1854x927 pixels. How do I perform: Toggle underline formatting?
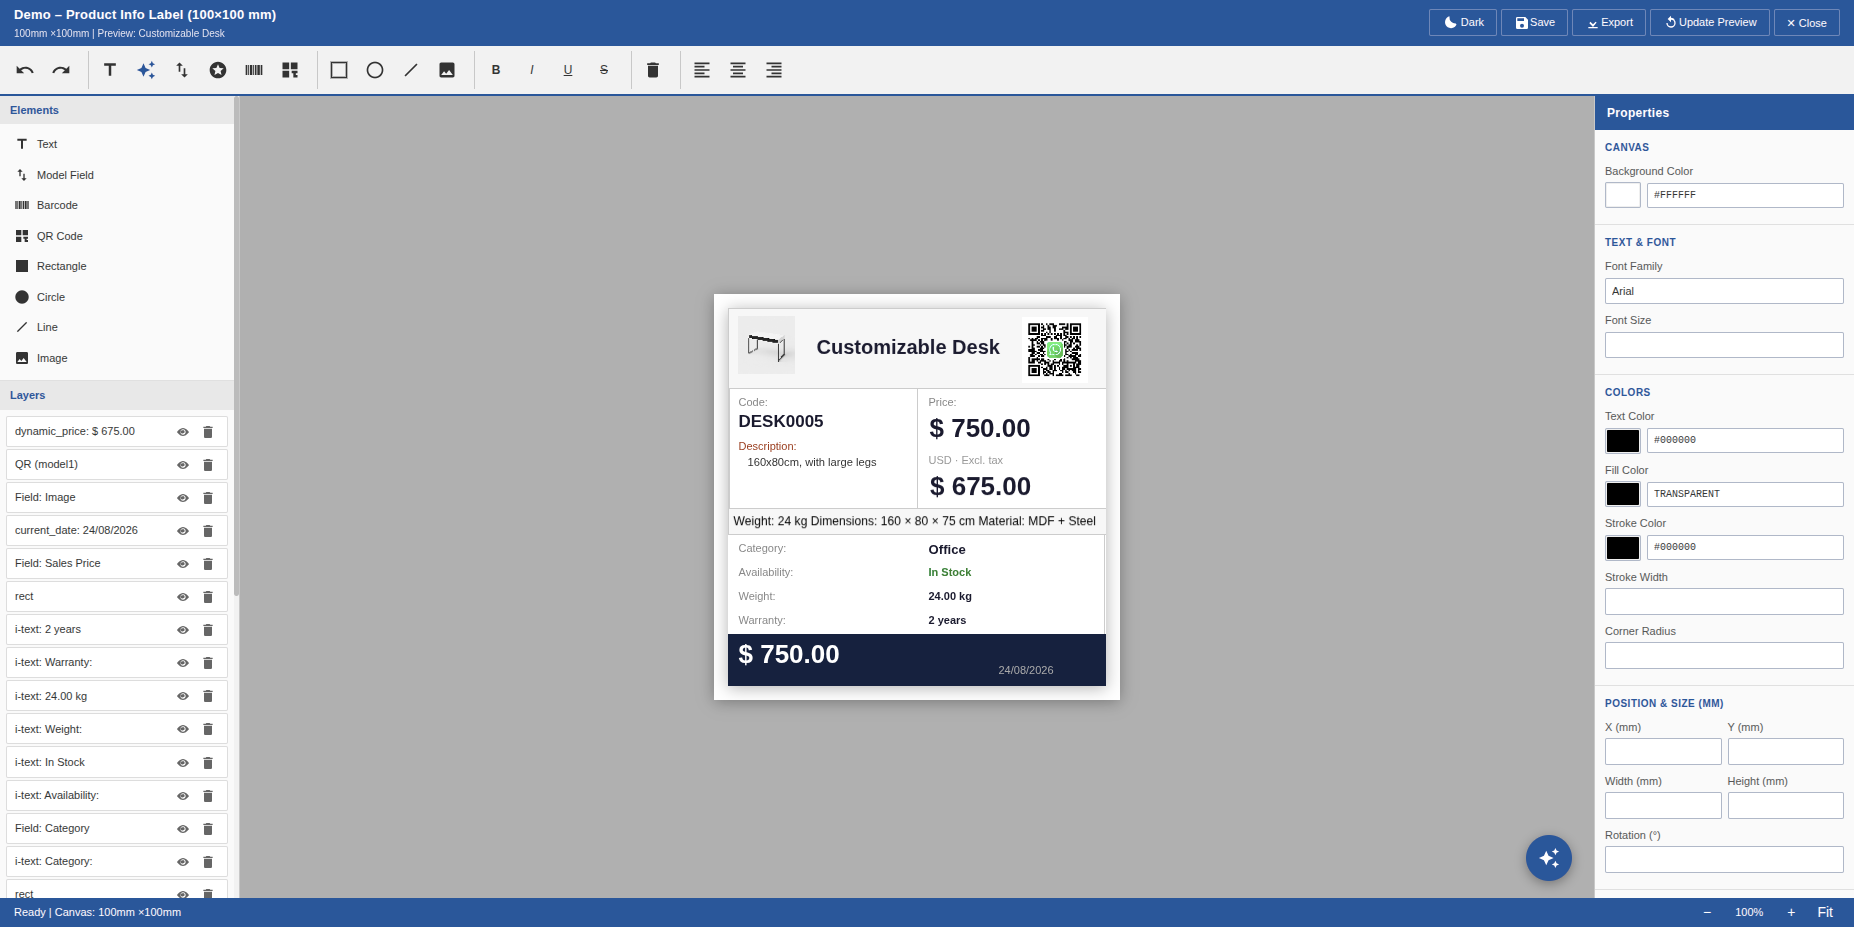point(568,70)
